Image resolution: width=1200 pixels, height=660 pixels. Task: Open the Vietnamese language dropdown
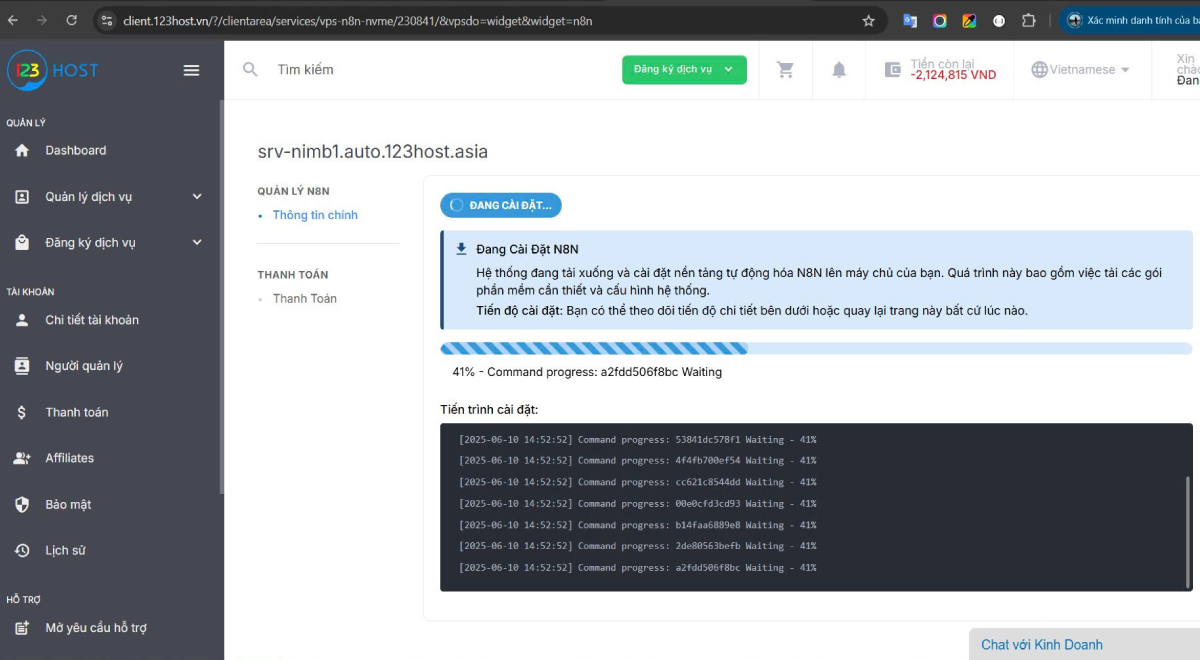pyautogui.click(x=1080, y=70)
